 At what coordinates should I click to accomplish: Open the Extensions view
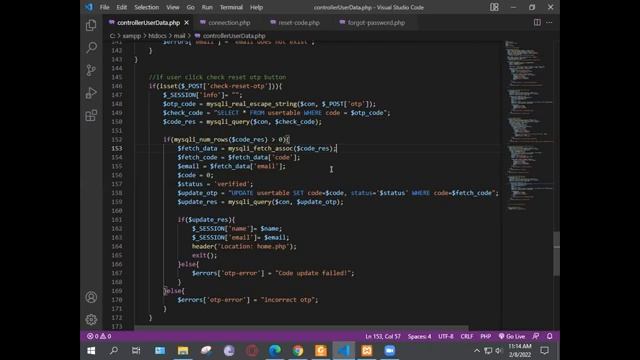91,116
